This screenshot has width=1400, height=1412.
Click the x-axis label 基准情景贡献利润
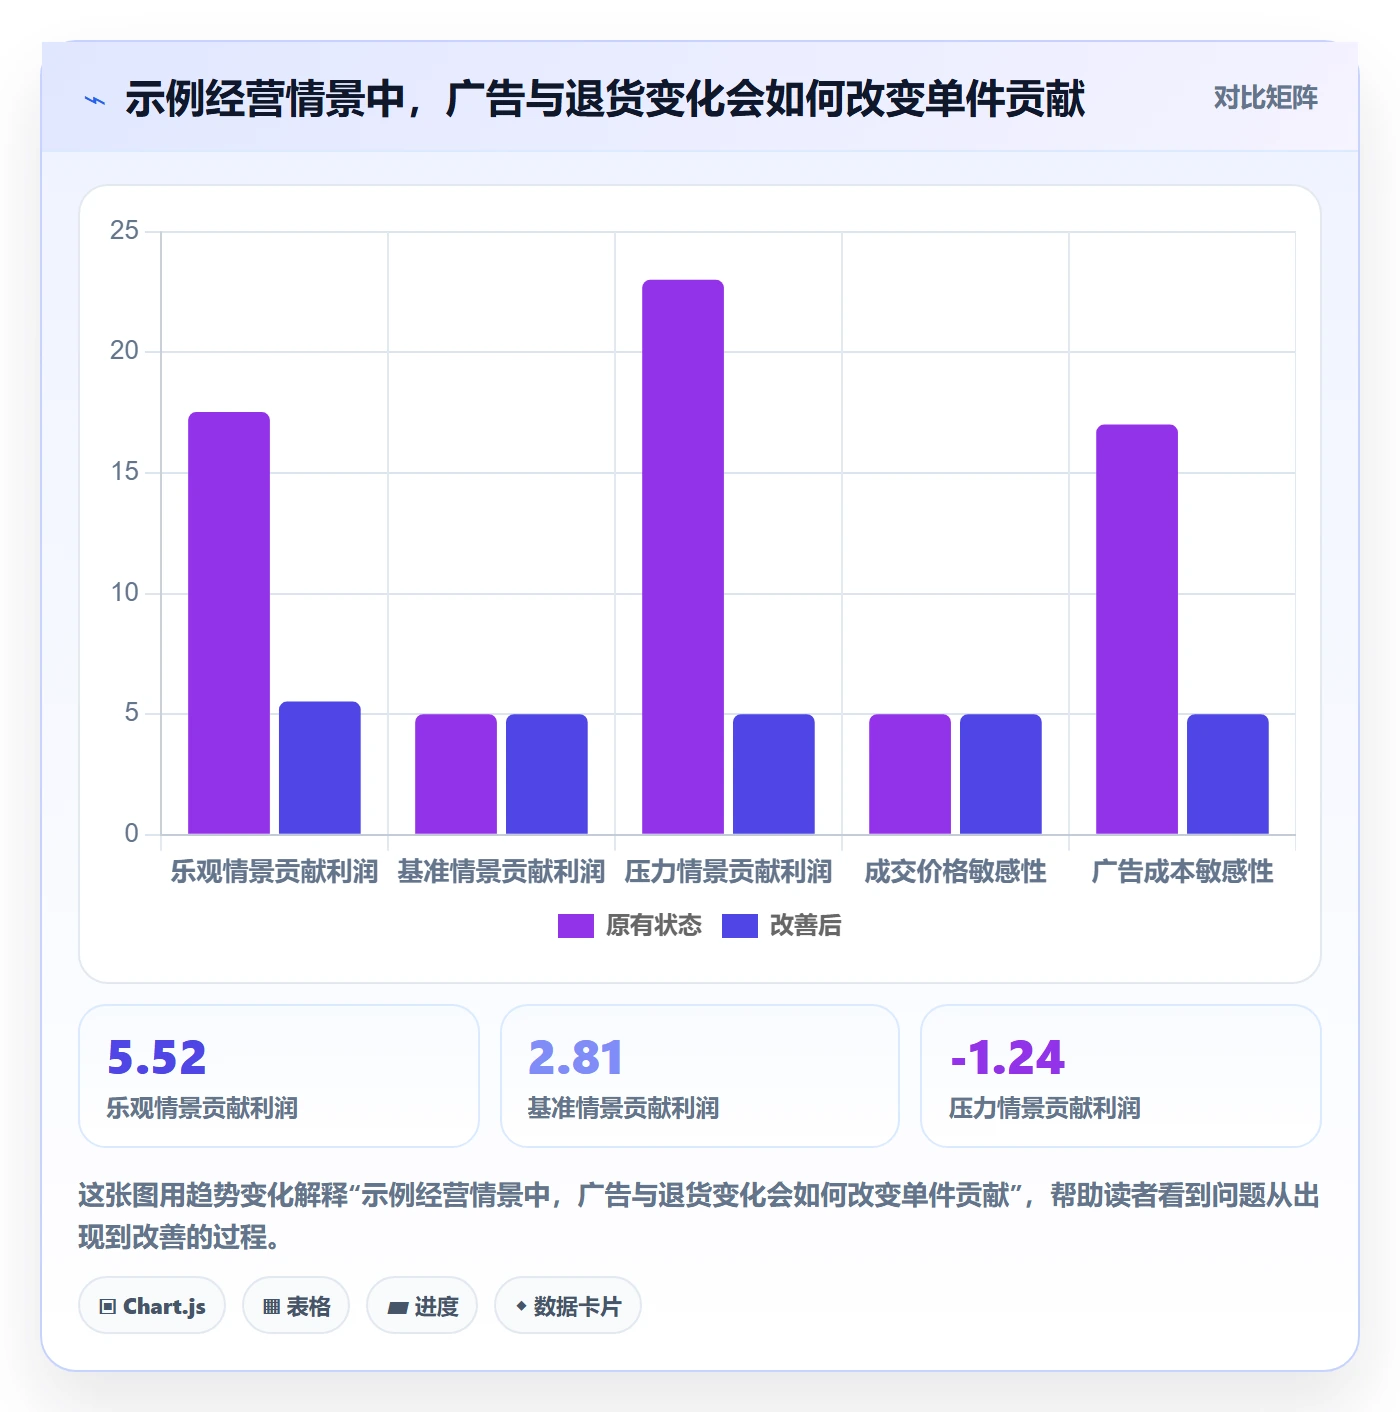coord(501,872)
